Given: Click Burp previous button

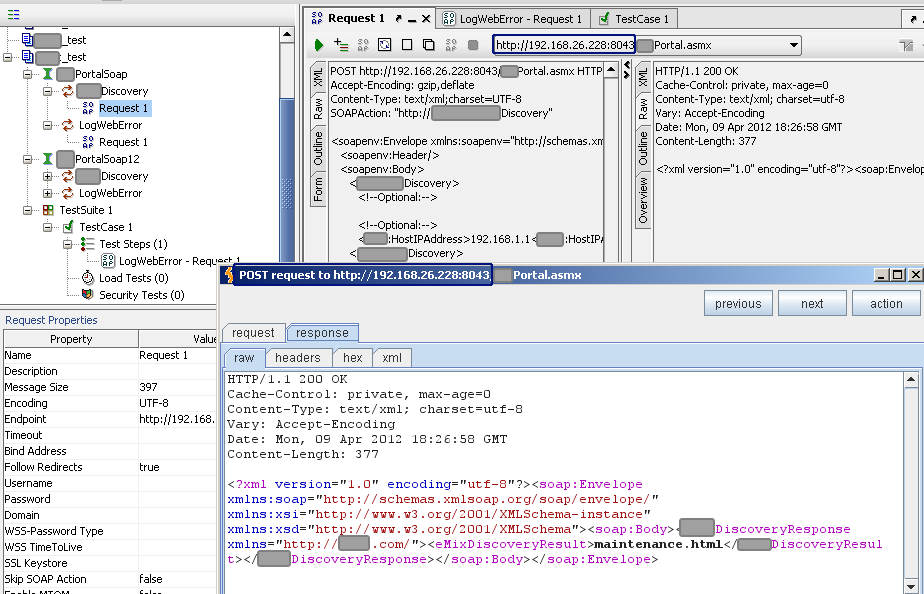Looking at the screenshot, I should point(738,303).
